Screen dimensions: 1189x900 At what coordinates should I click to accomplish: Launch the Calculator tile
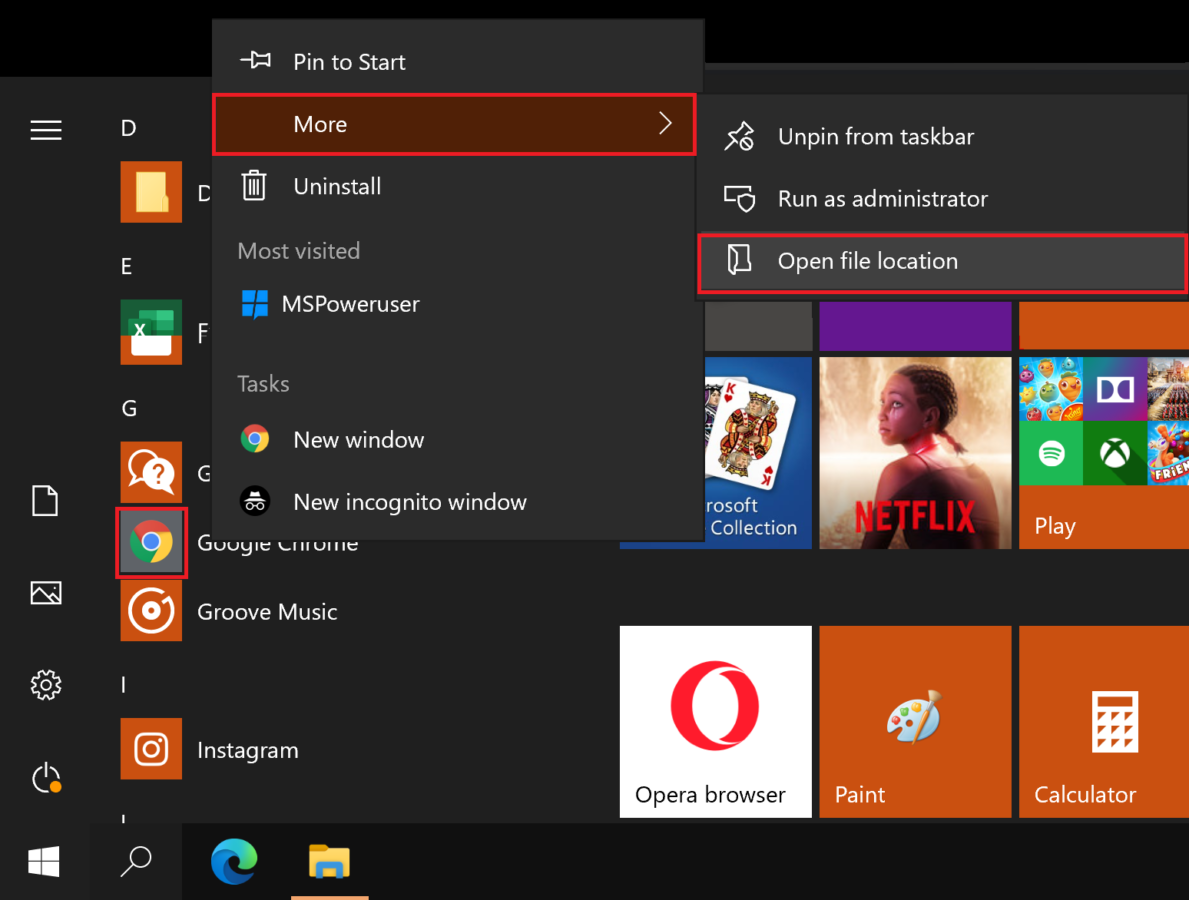coord(1103,721)
